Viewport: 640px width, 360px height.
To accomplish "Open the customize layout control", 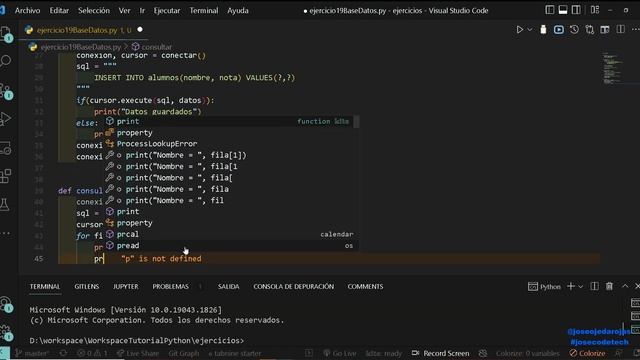I will coord(595,10).
